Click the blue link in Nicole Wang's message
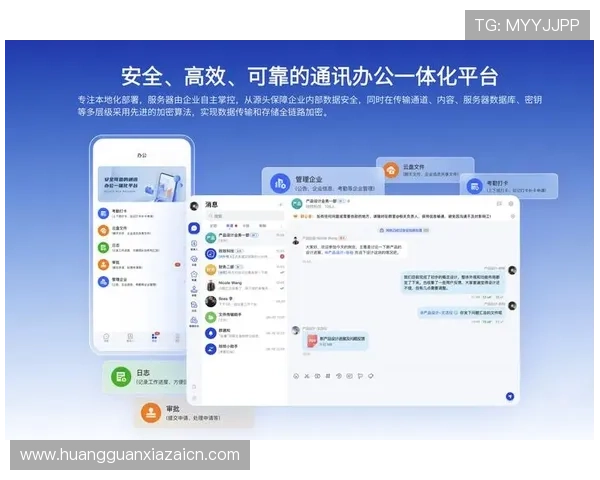600x480 pixels. pos(339,253)
